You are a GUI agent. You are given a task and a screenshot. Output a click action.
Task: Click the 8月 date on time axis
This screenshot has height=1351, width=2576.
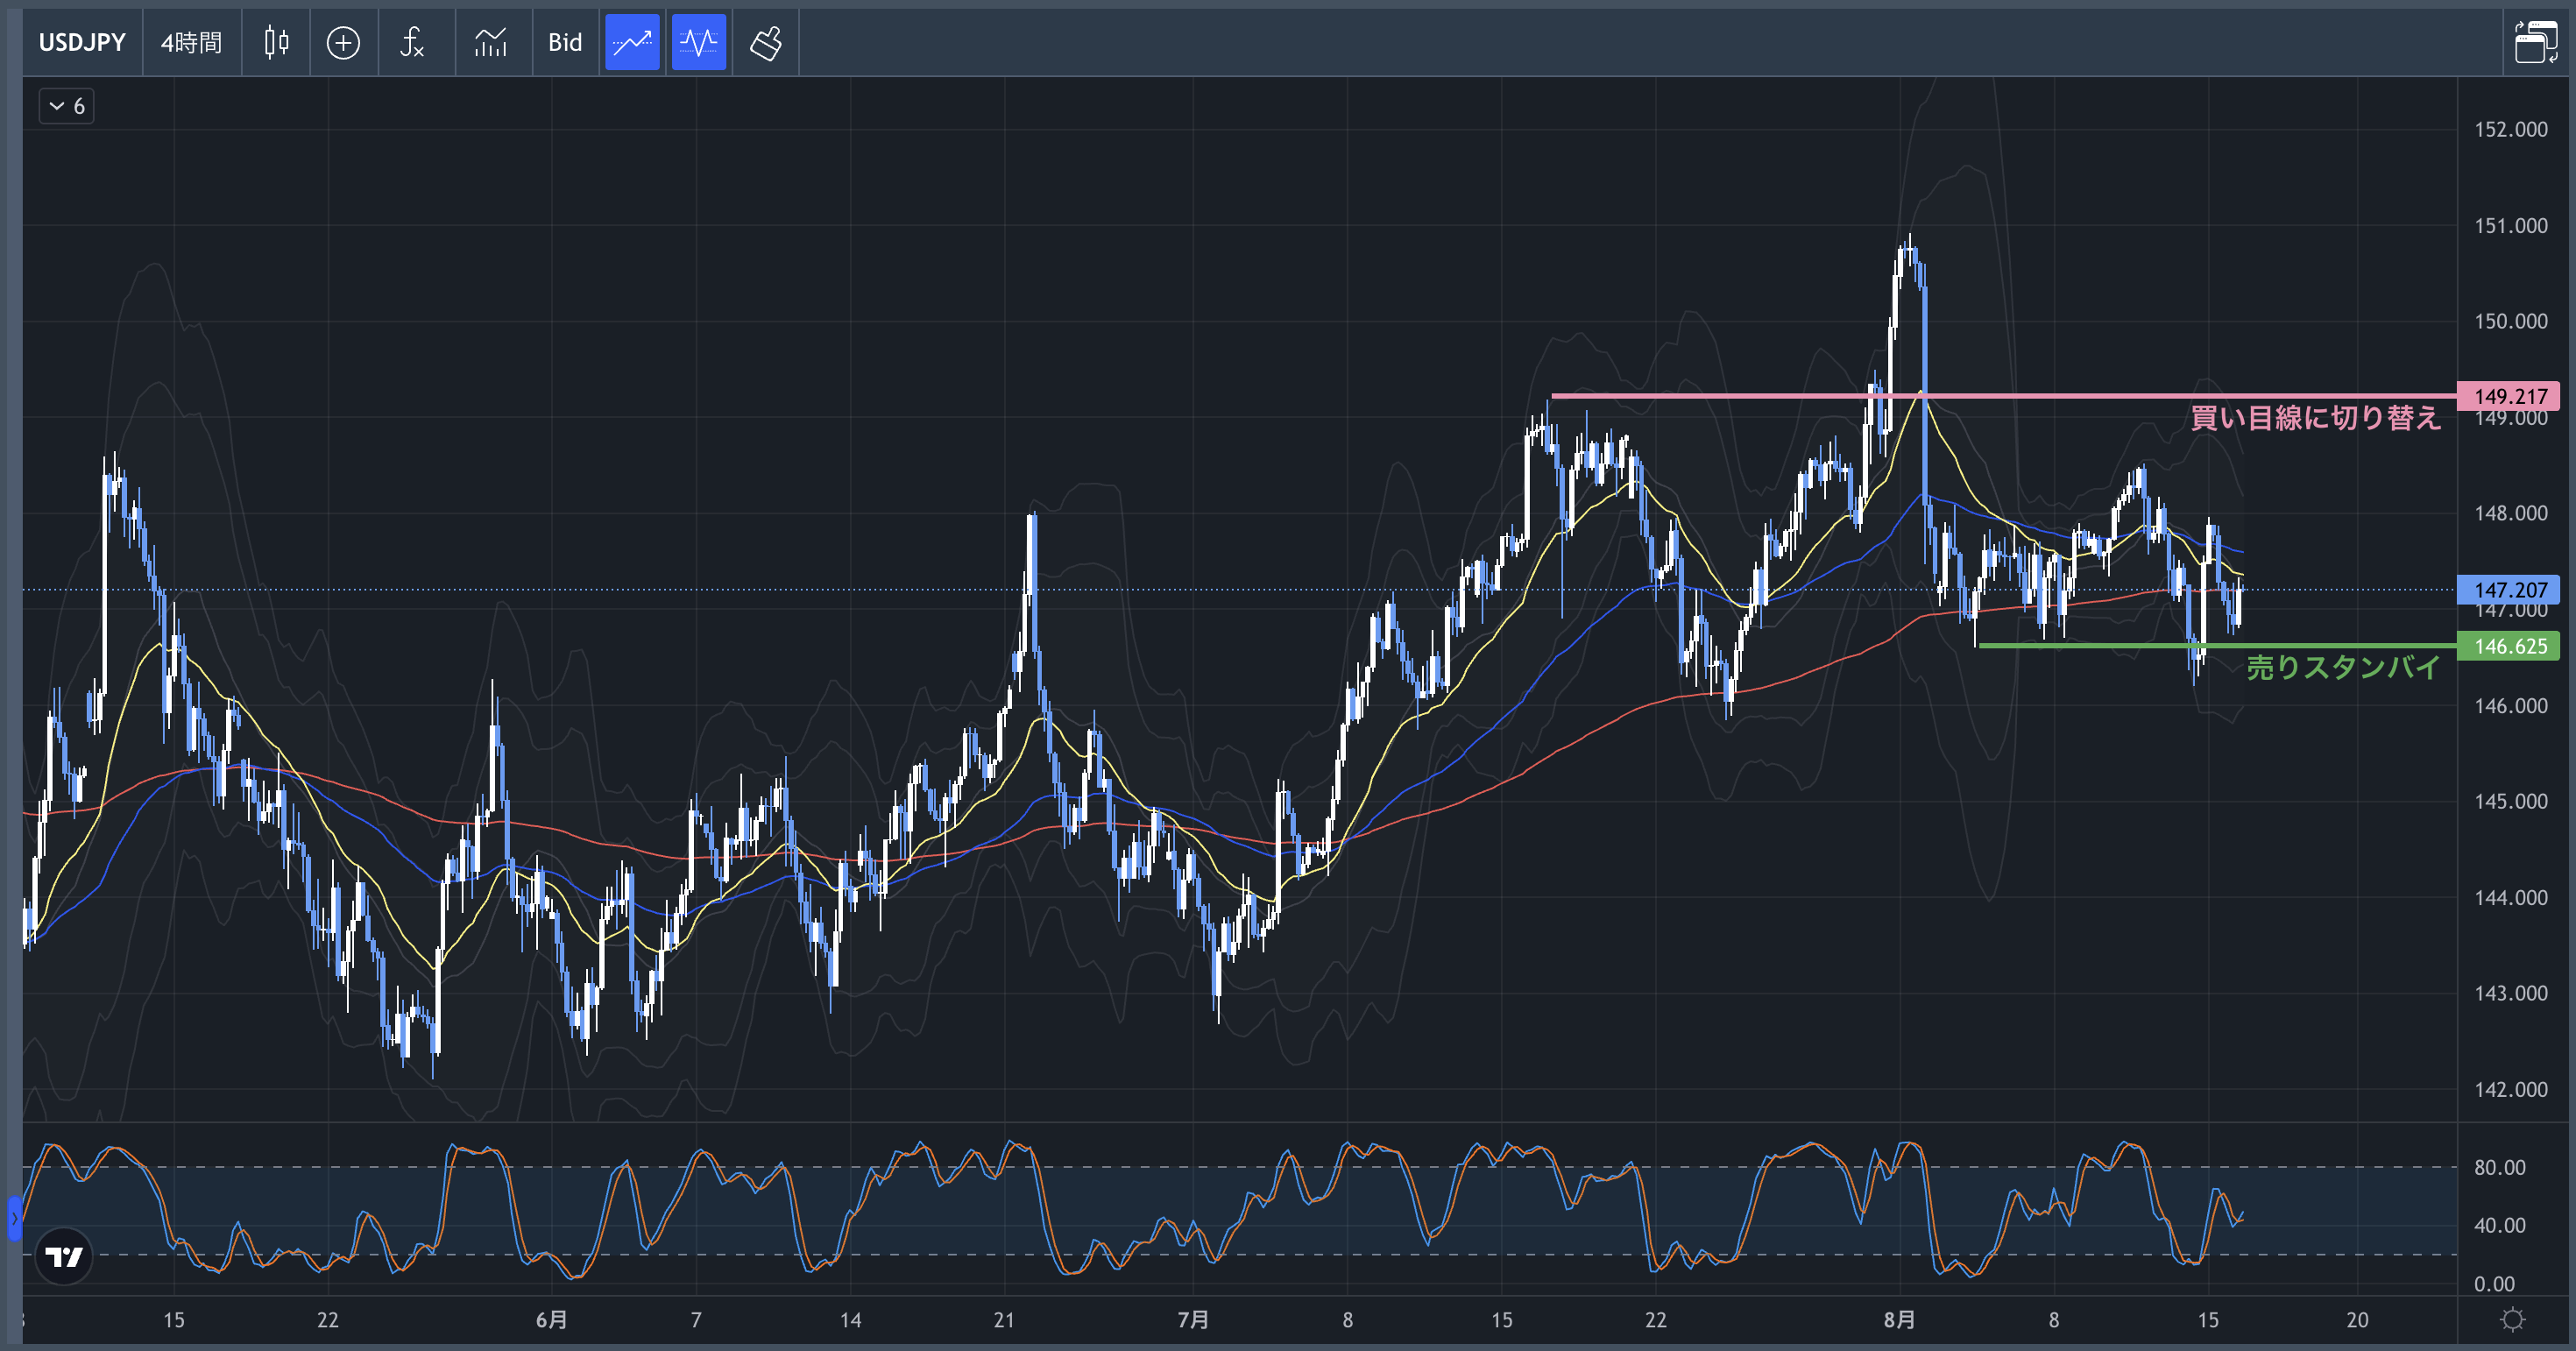1899,1320
